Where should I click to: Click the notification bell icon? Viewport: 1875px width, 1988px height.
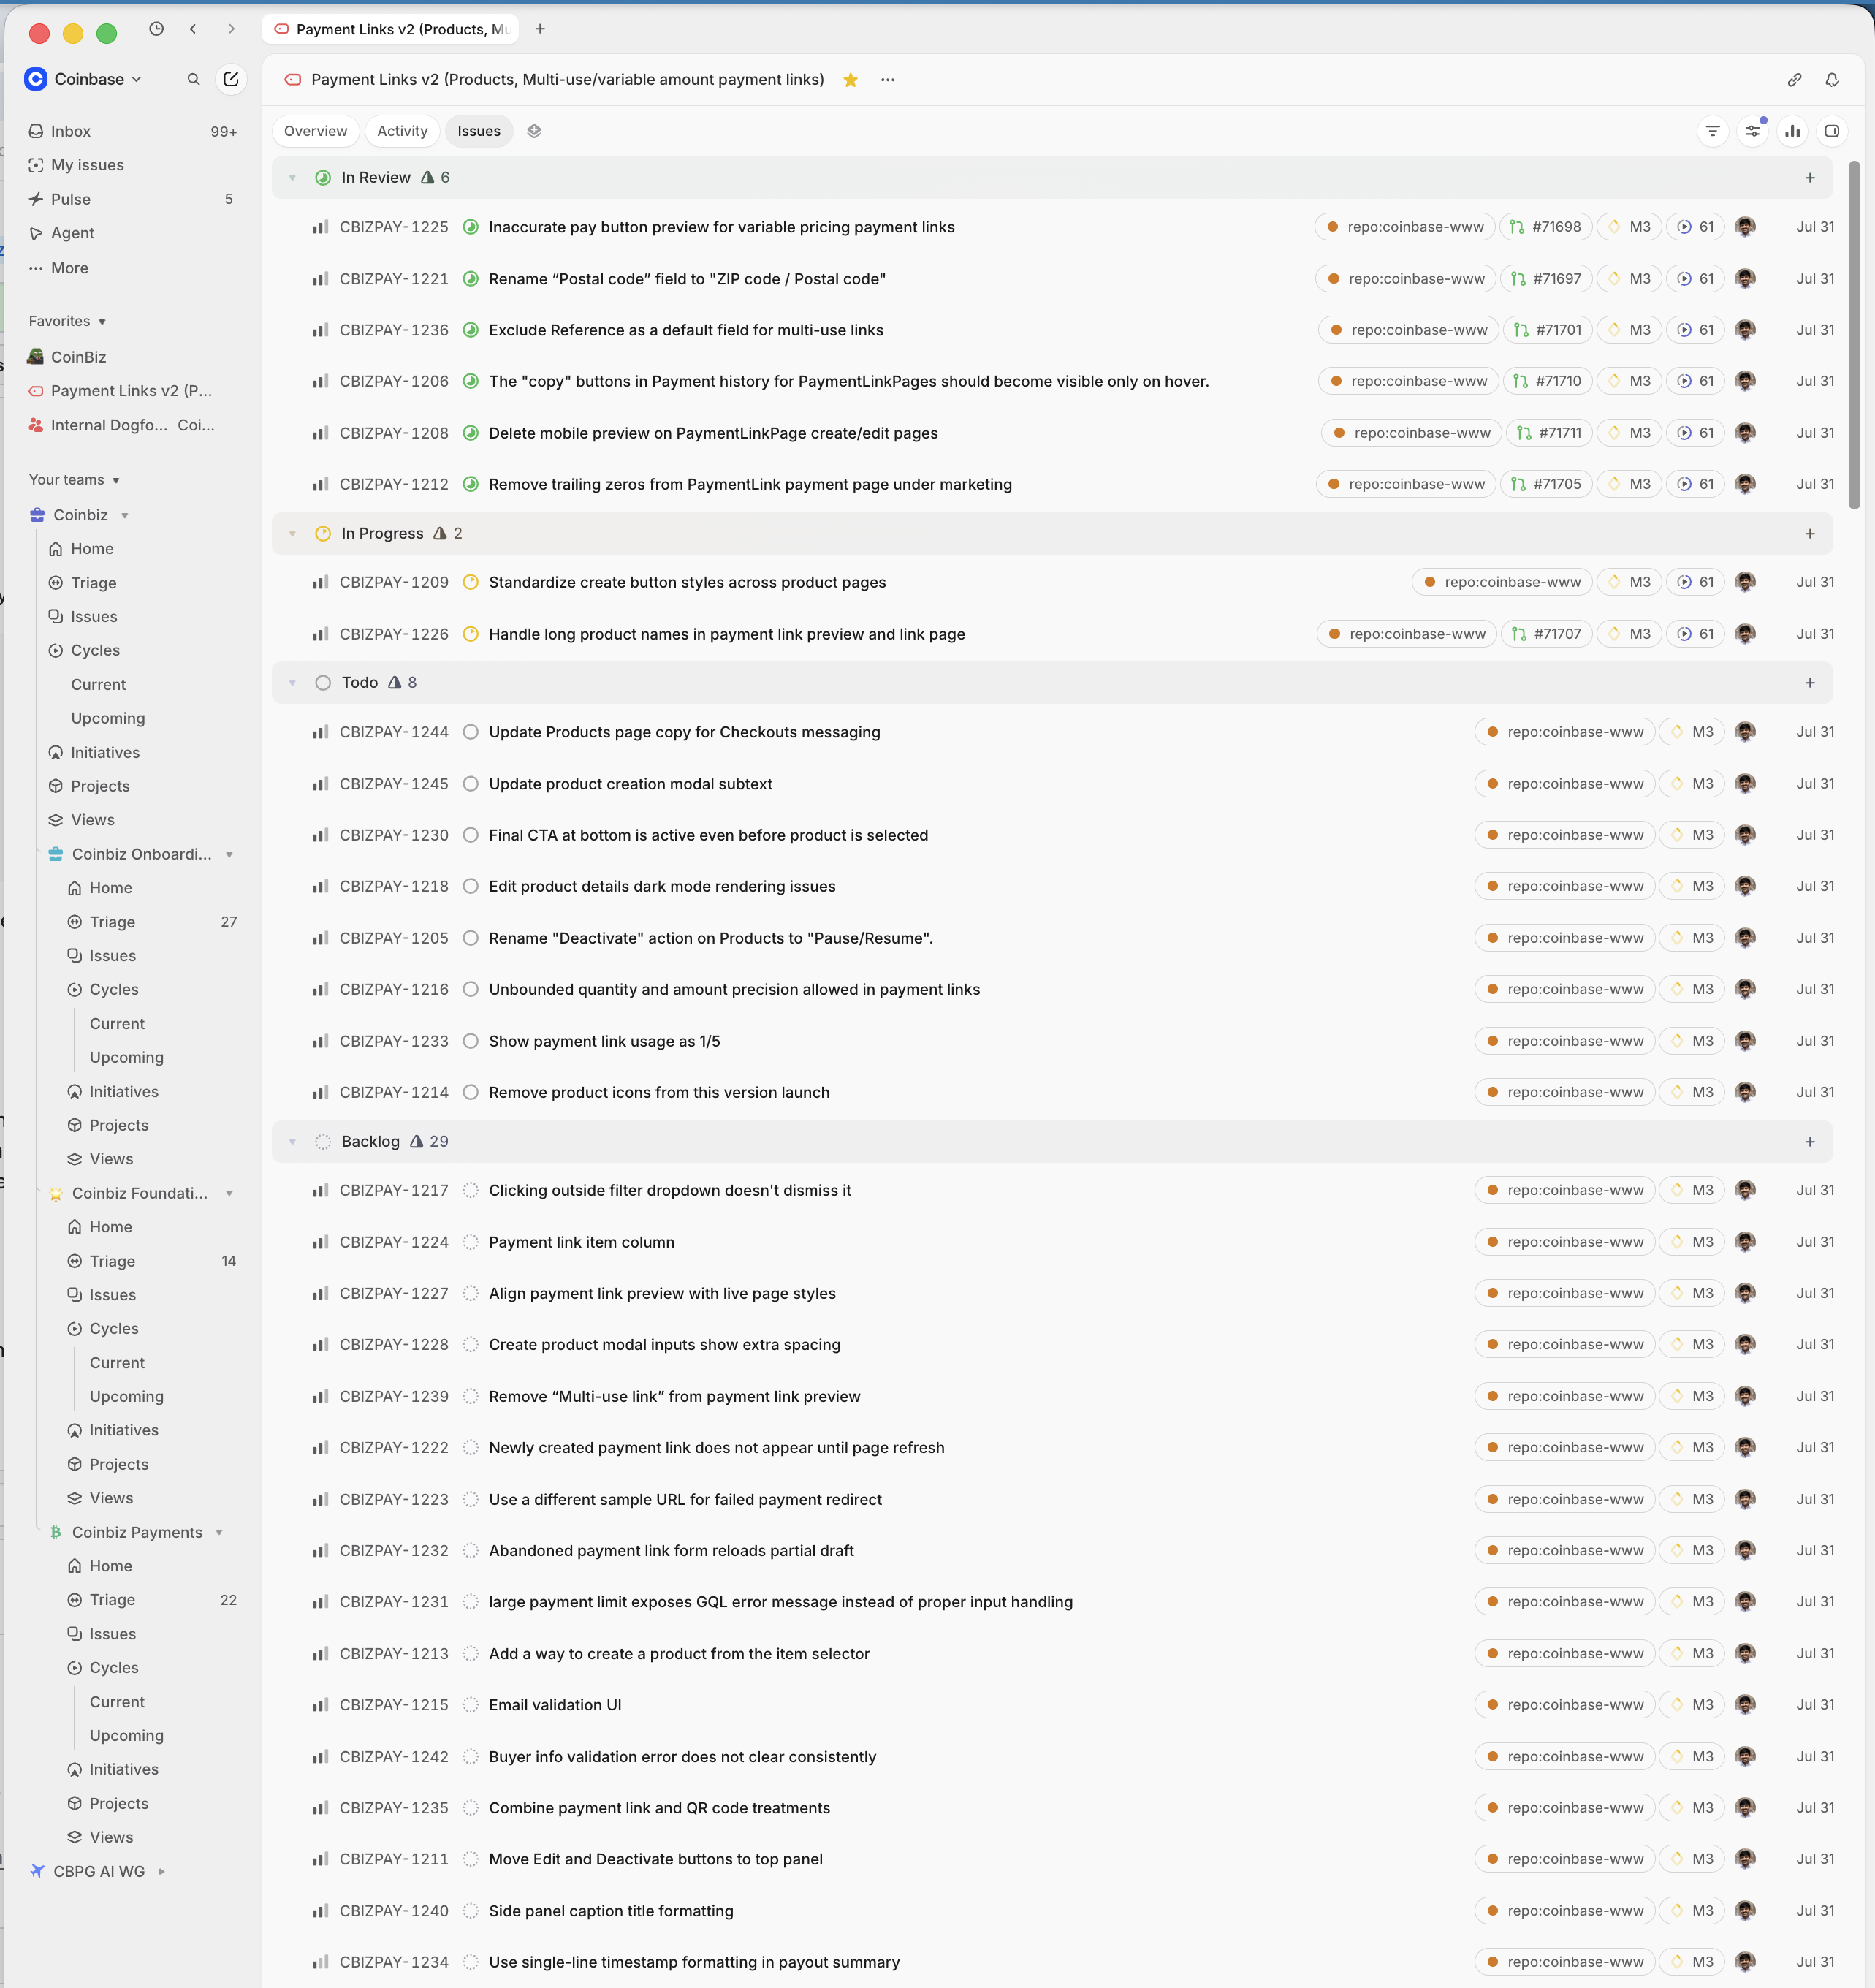coord(1832,80)
